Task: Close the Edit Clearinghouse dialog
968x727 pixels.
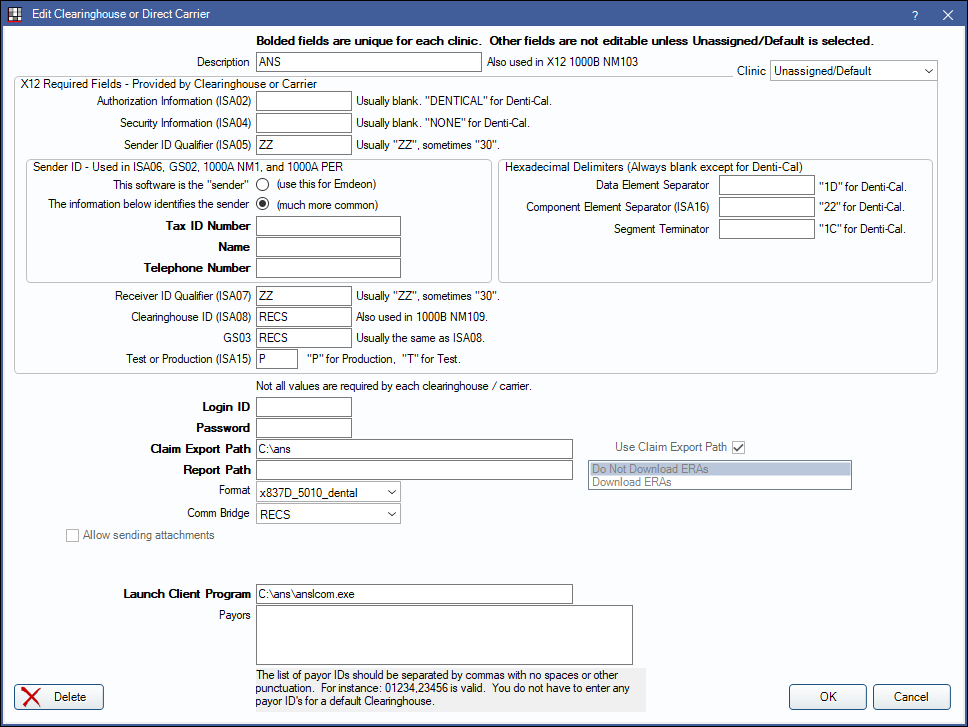Action: 948,15
